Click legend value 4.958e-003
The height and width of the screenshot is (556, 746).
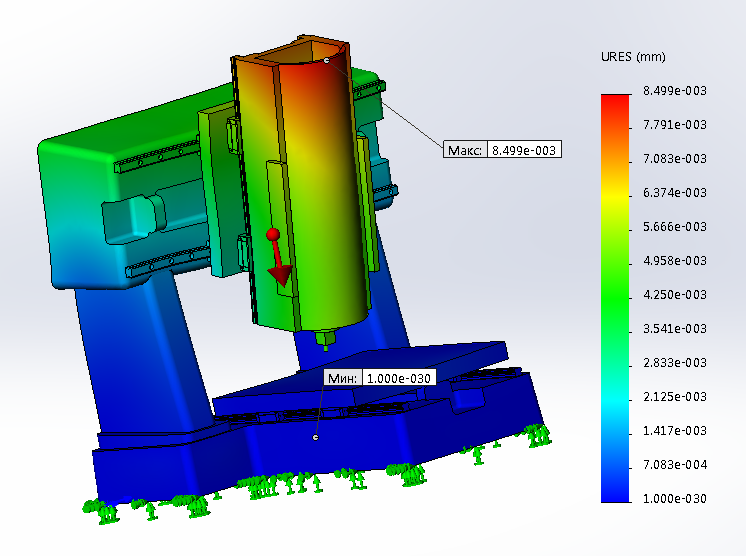pyautogui.click(x=675, y=261)
